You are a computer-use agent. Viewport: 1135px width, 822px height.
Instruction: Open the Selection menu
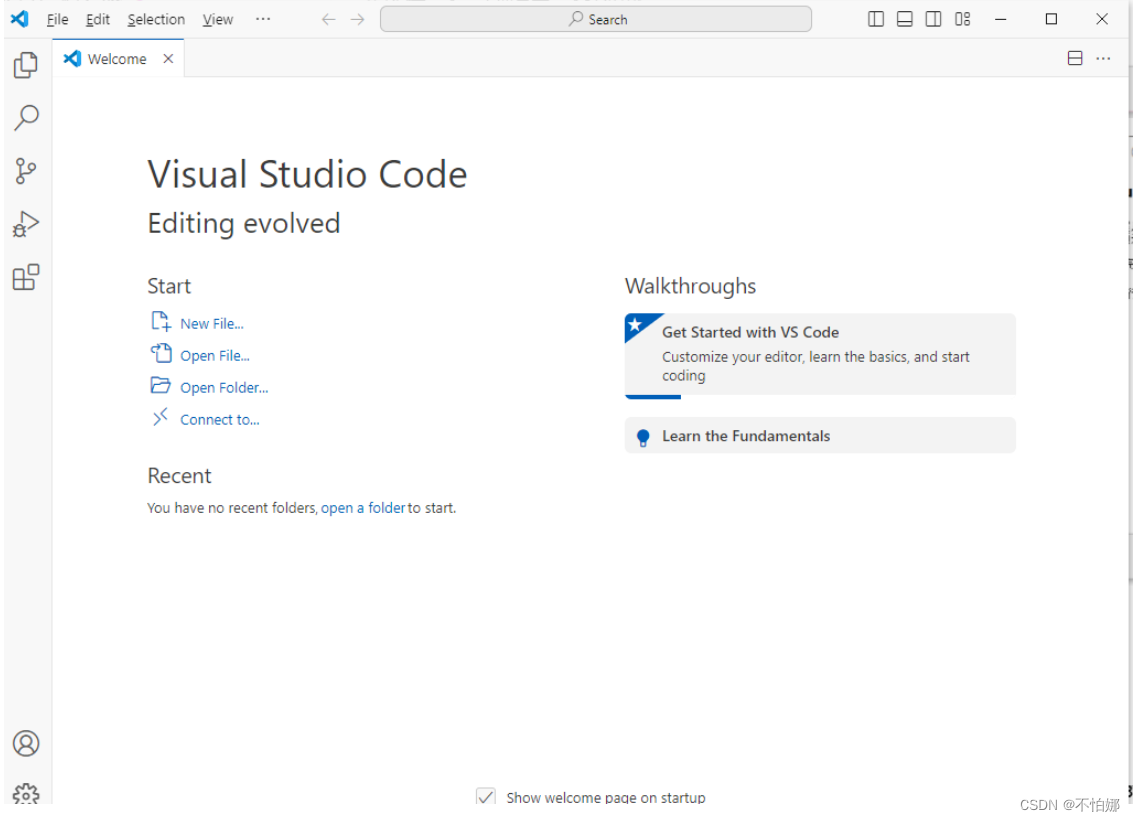[x=156, y=20]
